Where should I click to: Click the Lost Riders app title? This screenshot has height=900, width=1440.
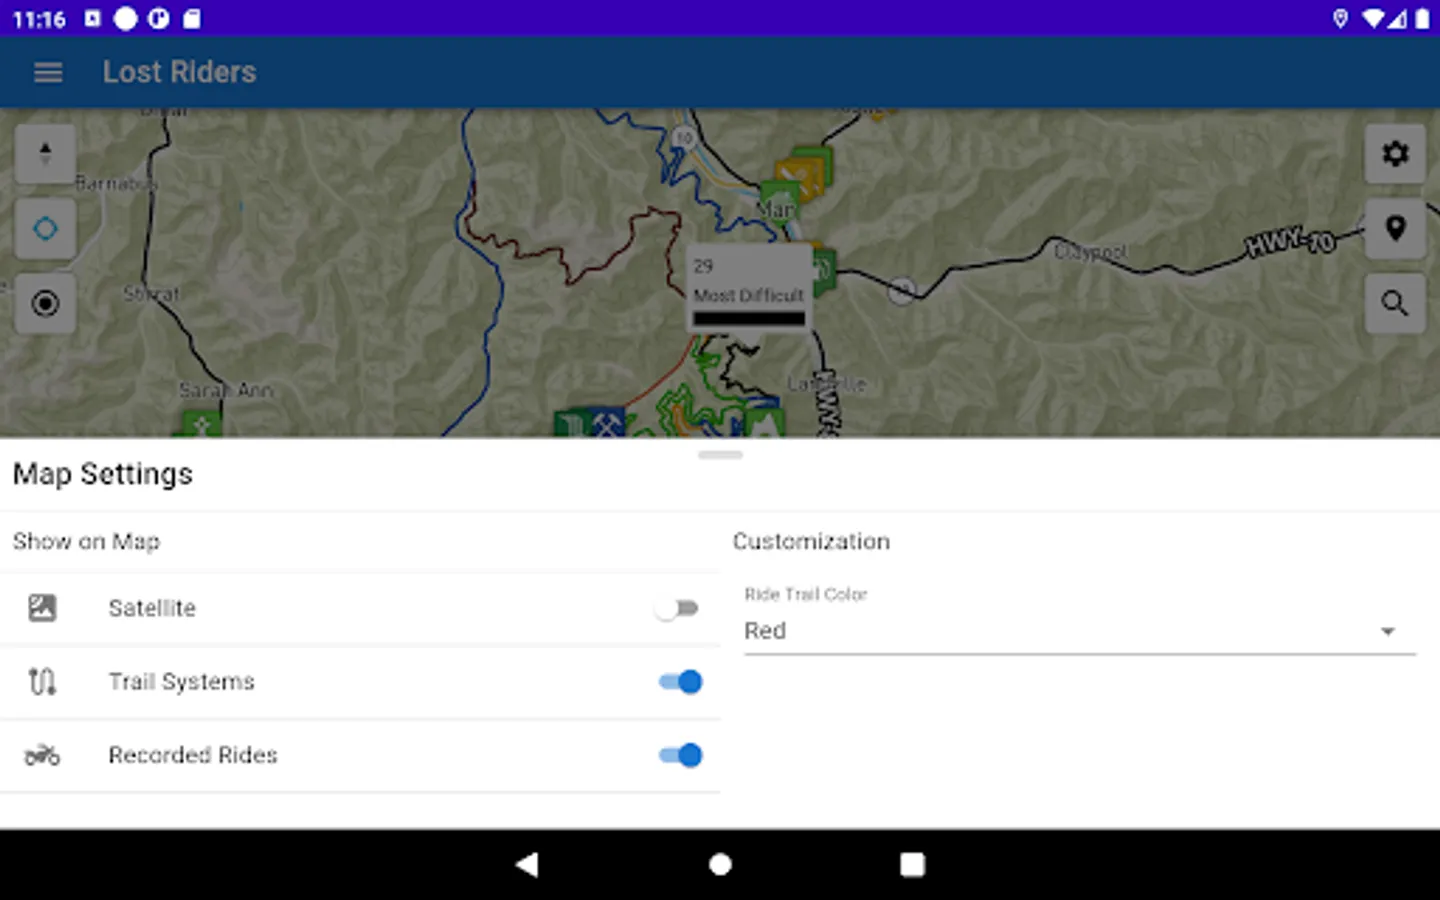click(x=180, y=72)
